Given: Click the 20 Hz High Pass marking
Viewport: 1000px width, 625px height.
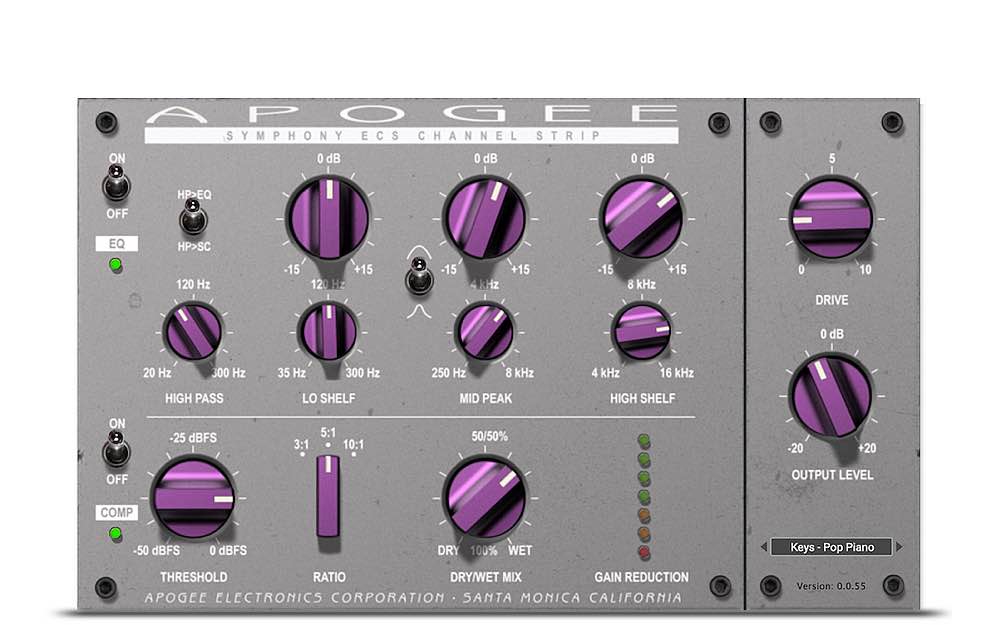Looking at the screenshot, I should coord(157,373).
